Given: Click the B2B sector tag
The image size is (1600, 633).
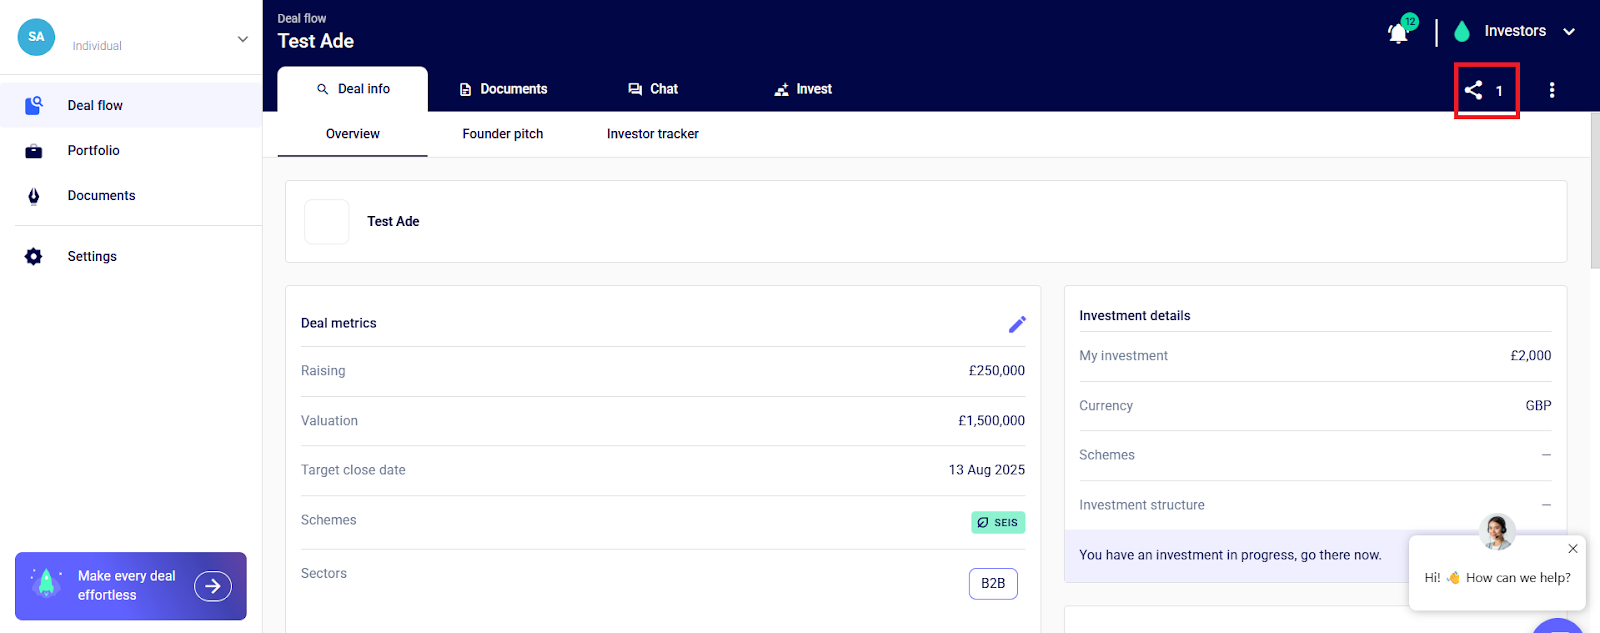Looking at the screenshot, I should tap(993, 583).
